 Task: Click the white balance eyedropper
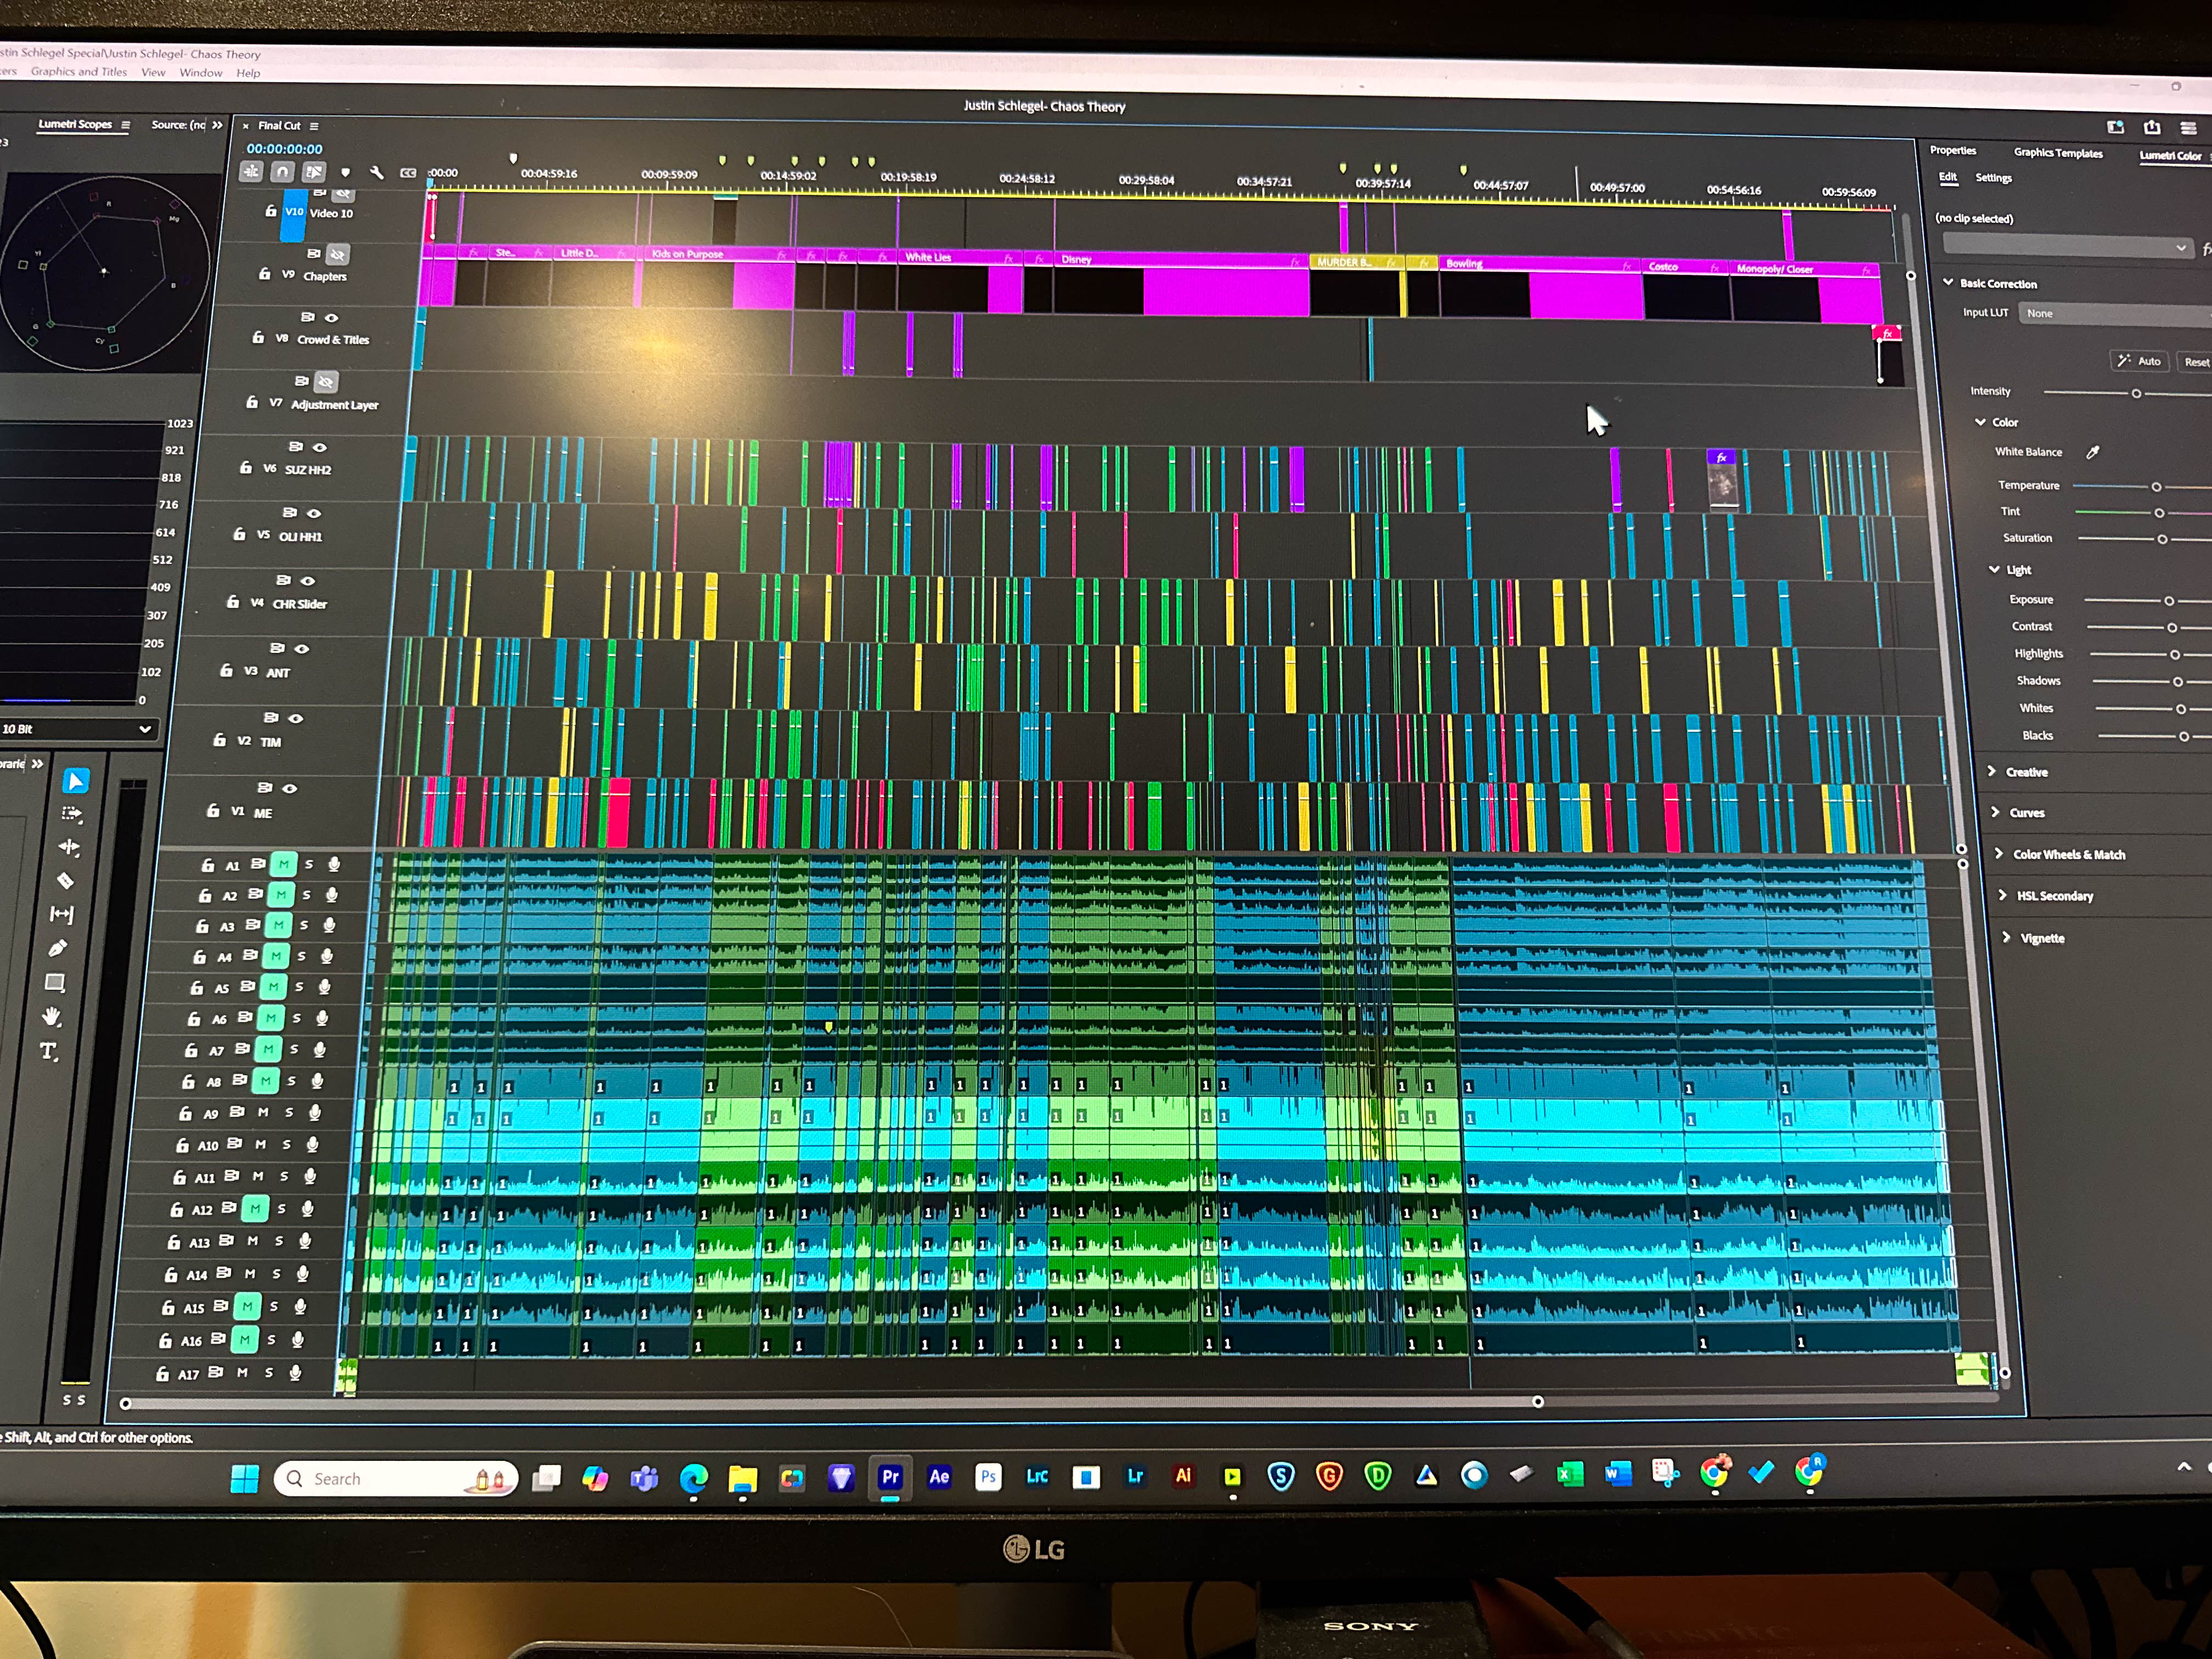pos(2092,452)
